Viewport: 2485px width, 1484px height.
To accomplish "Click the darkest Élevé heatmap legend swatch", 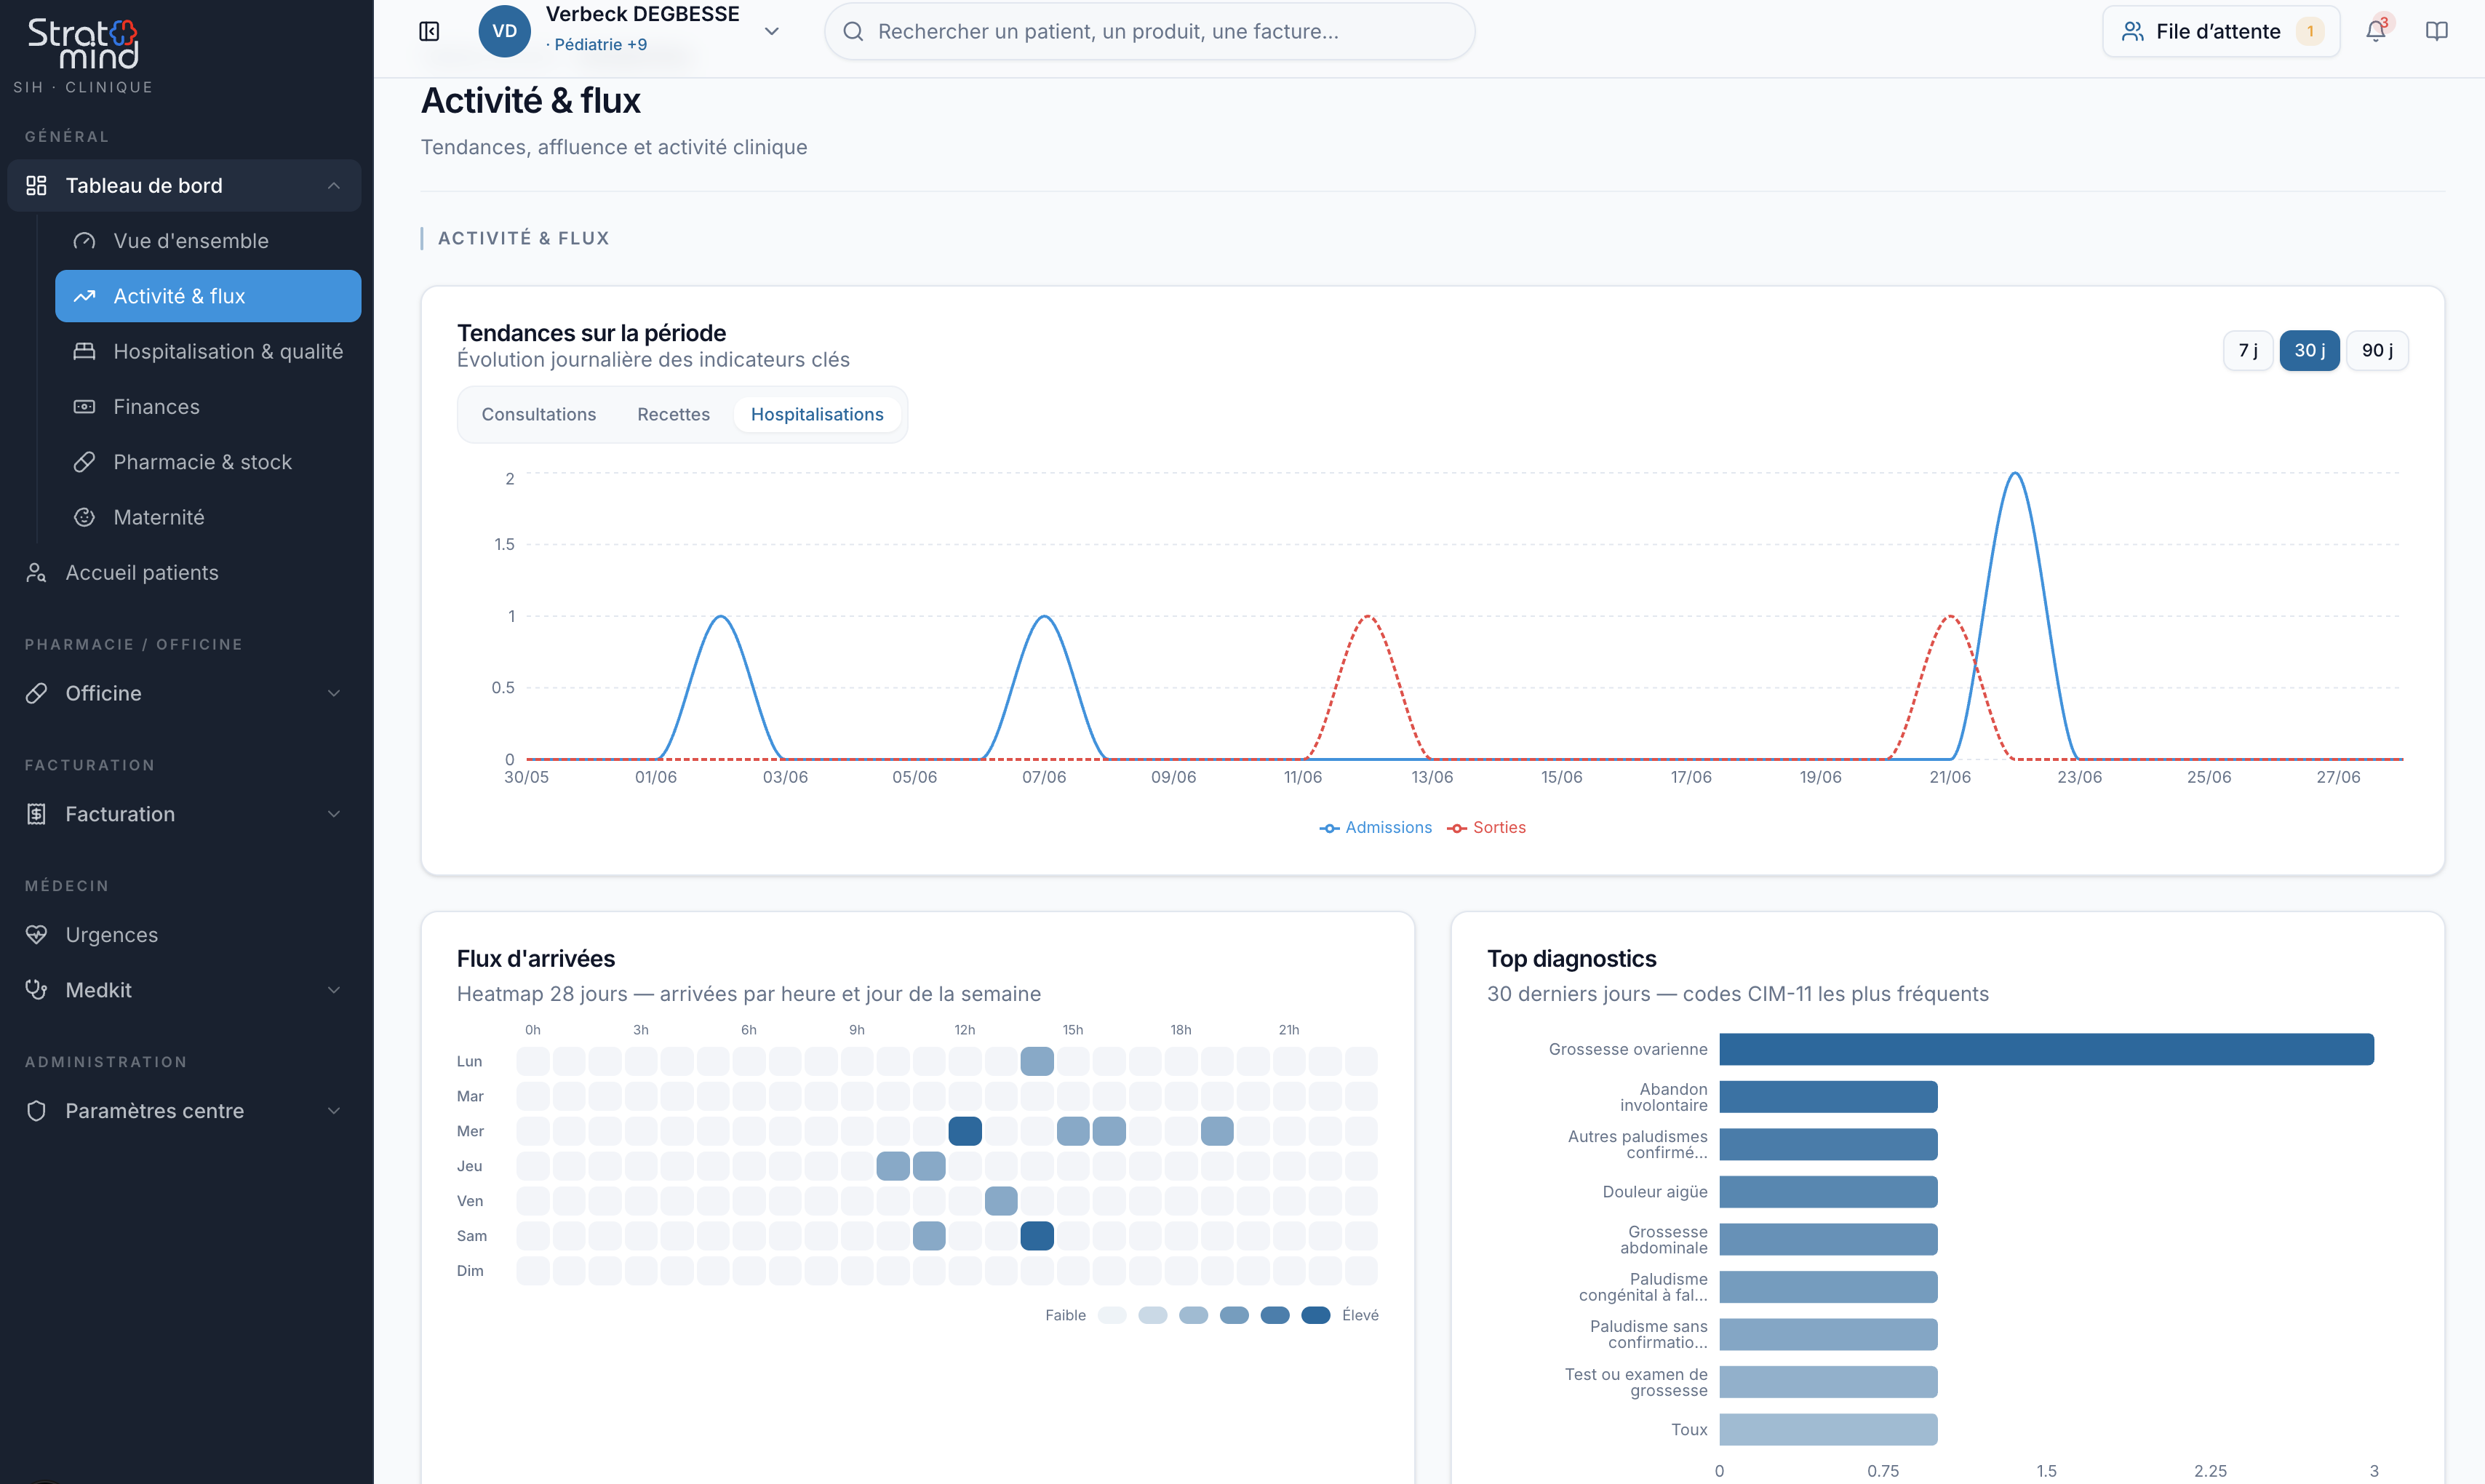I will tap(1316, 1315).
